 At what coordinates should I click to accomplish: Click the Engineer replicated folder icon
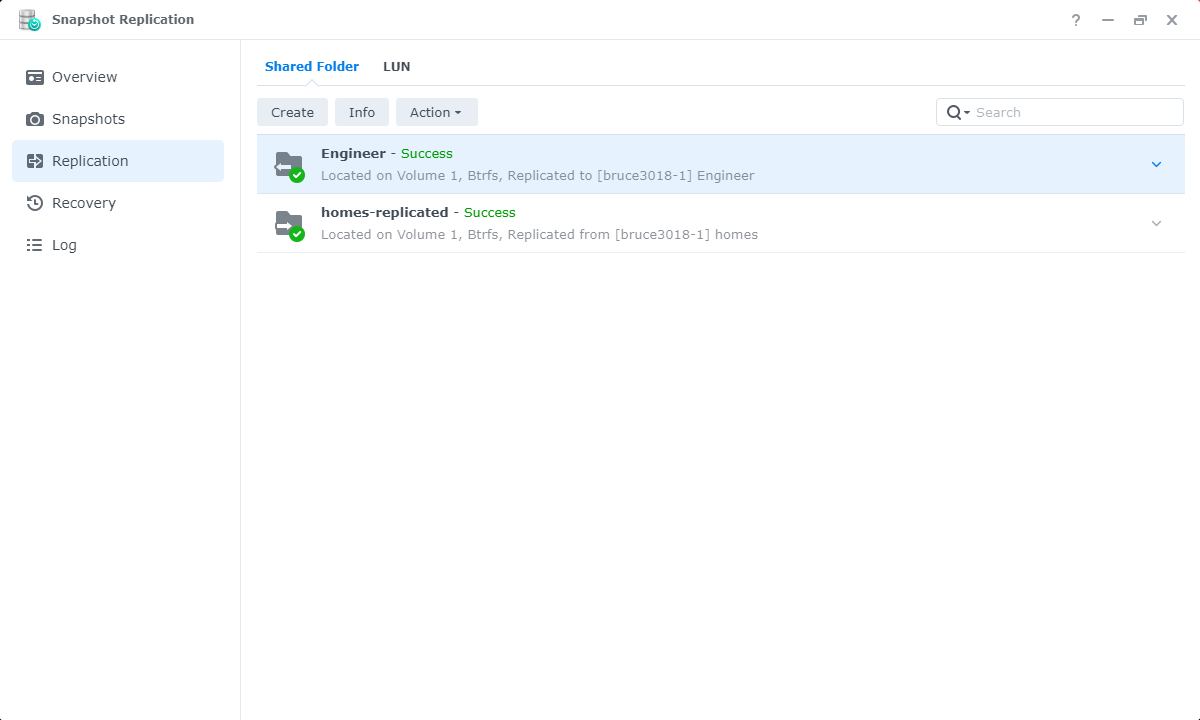pyautogui.click(x=289, y=165)
